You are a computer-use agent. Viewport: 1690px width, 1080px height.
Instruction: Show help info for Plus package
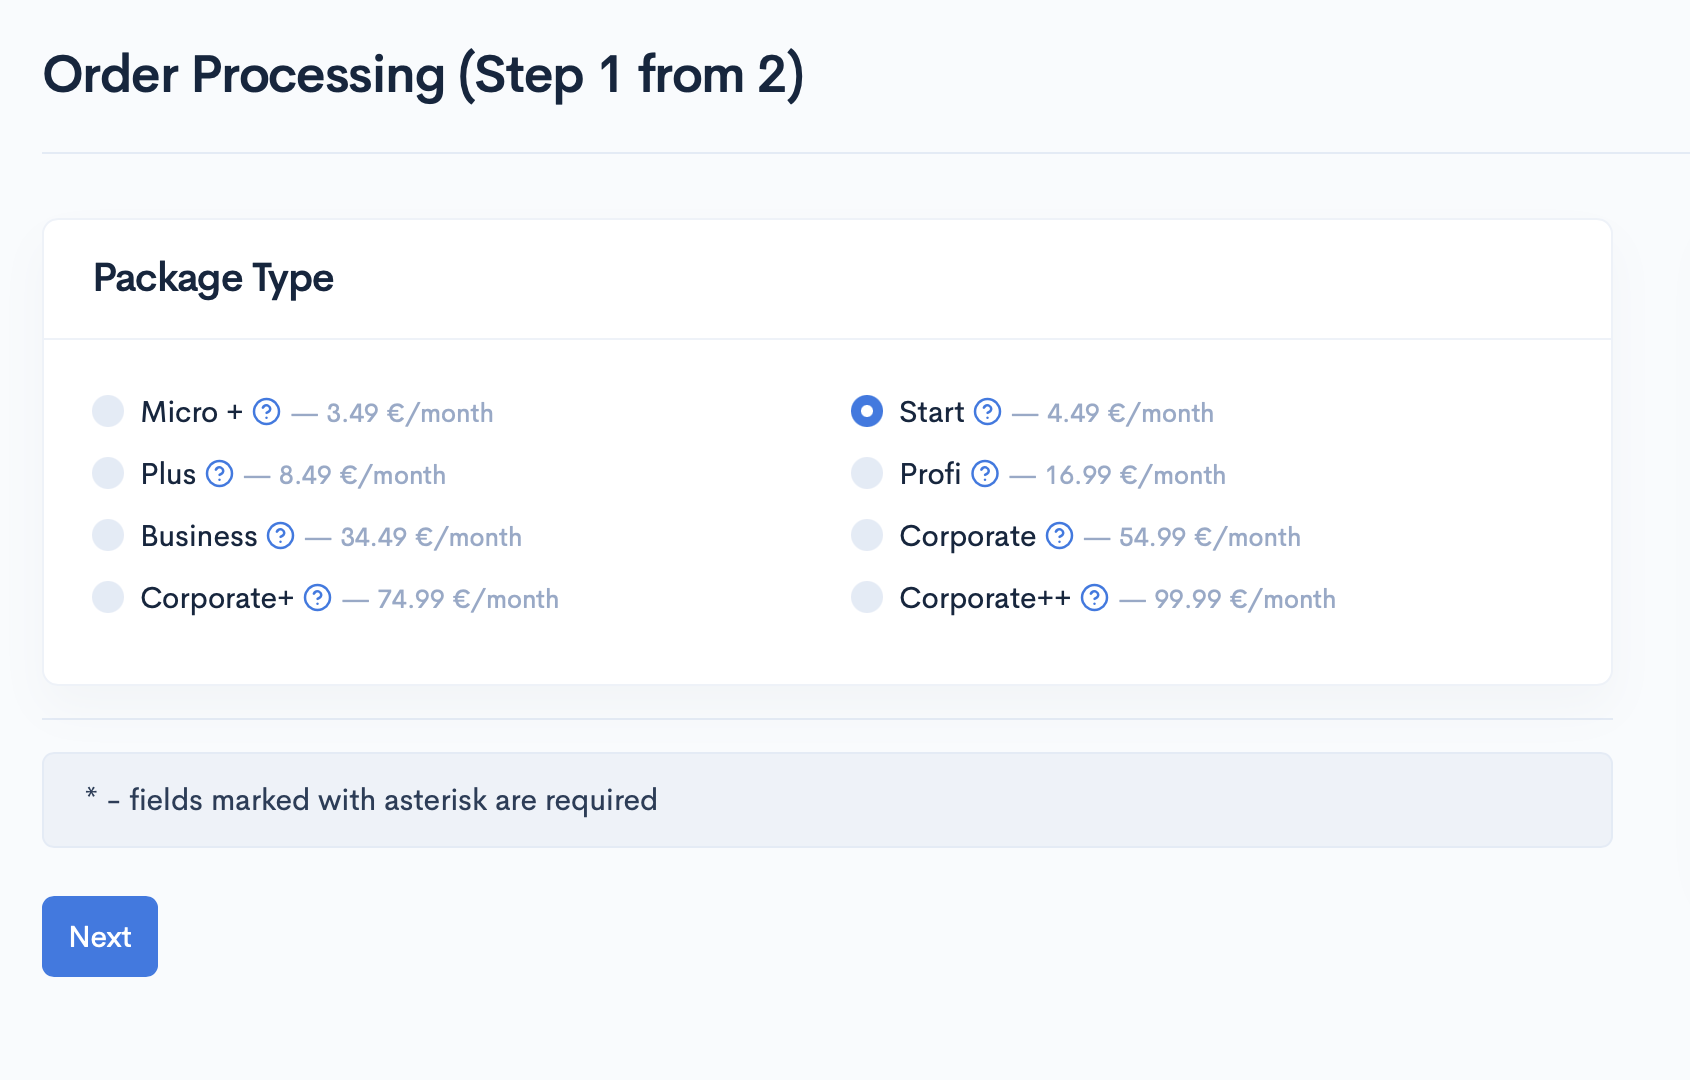click(x=219, y=474)
